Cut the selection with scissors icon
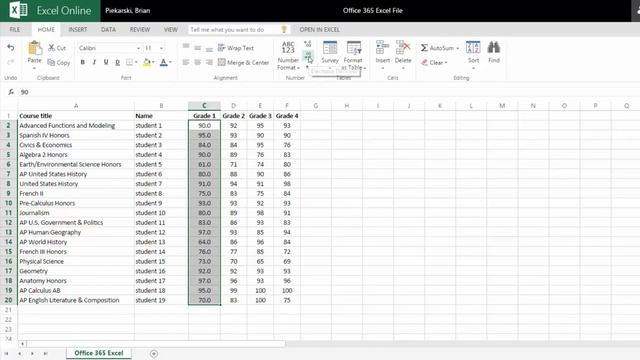 [x=57, y=48]
